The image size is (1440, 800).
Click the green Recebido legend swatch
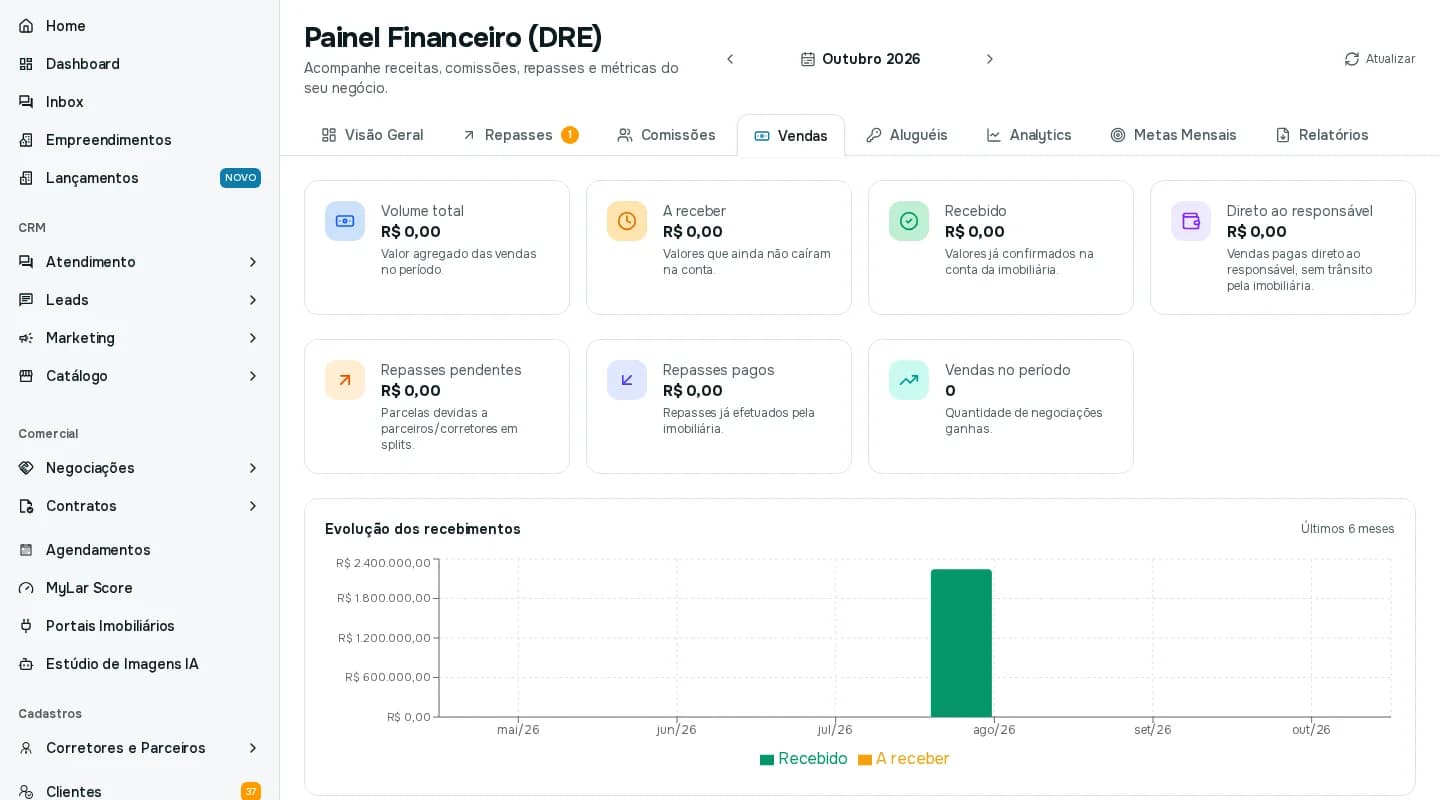(767, 760)
